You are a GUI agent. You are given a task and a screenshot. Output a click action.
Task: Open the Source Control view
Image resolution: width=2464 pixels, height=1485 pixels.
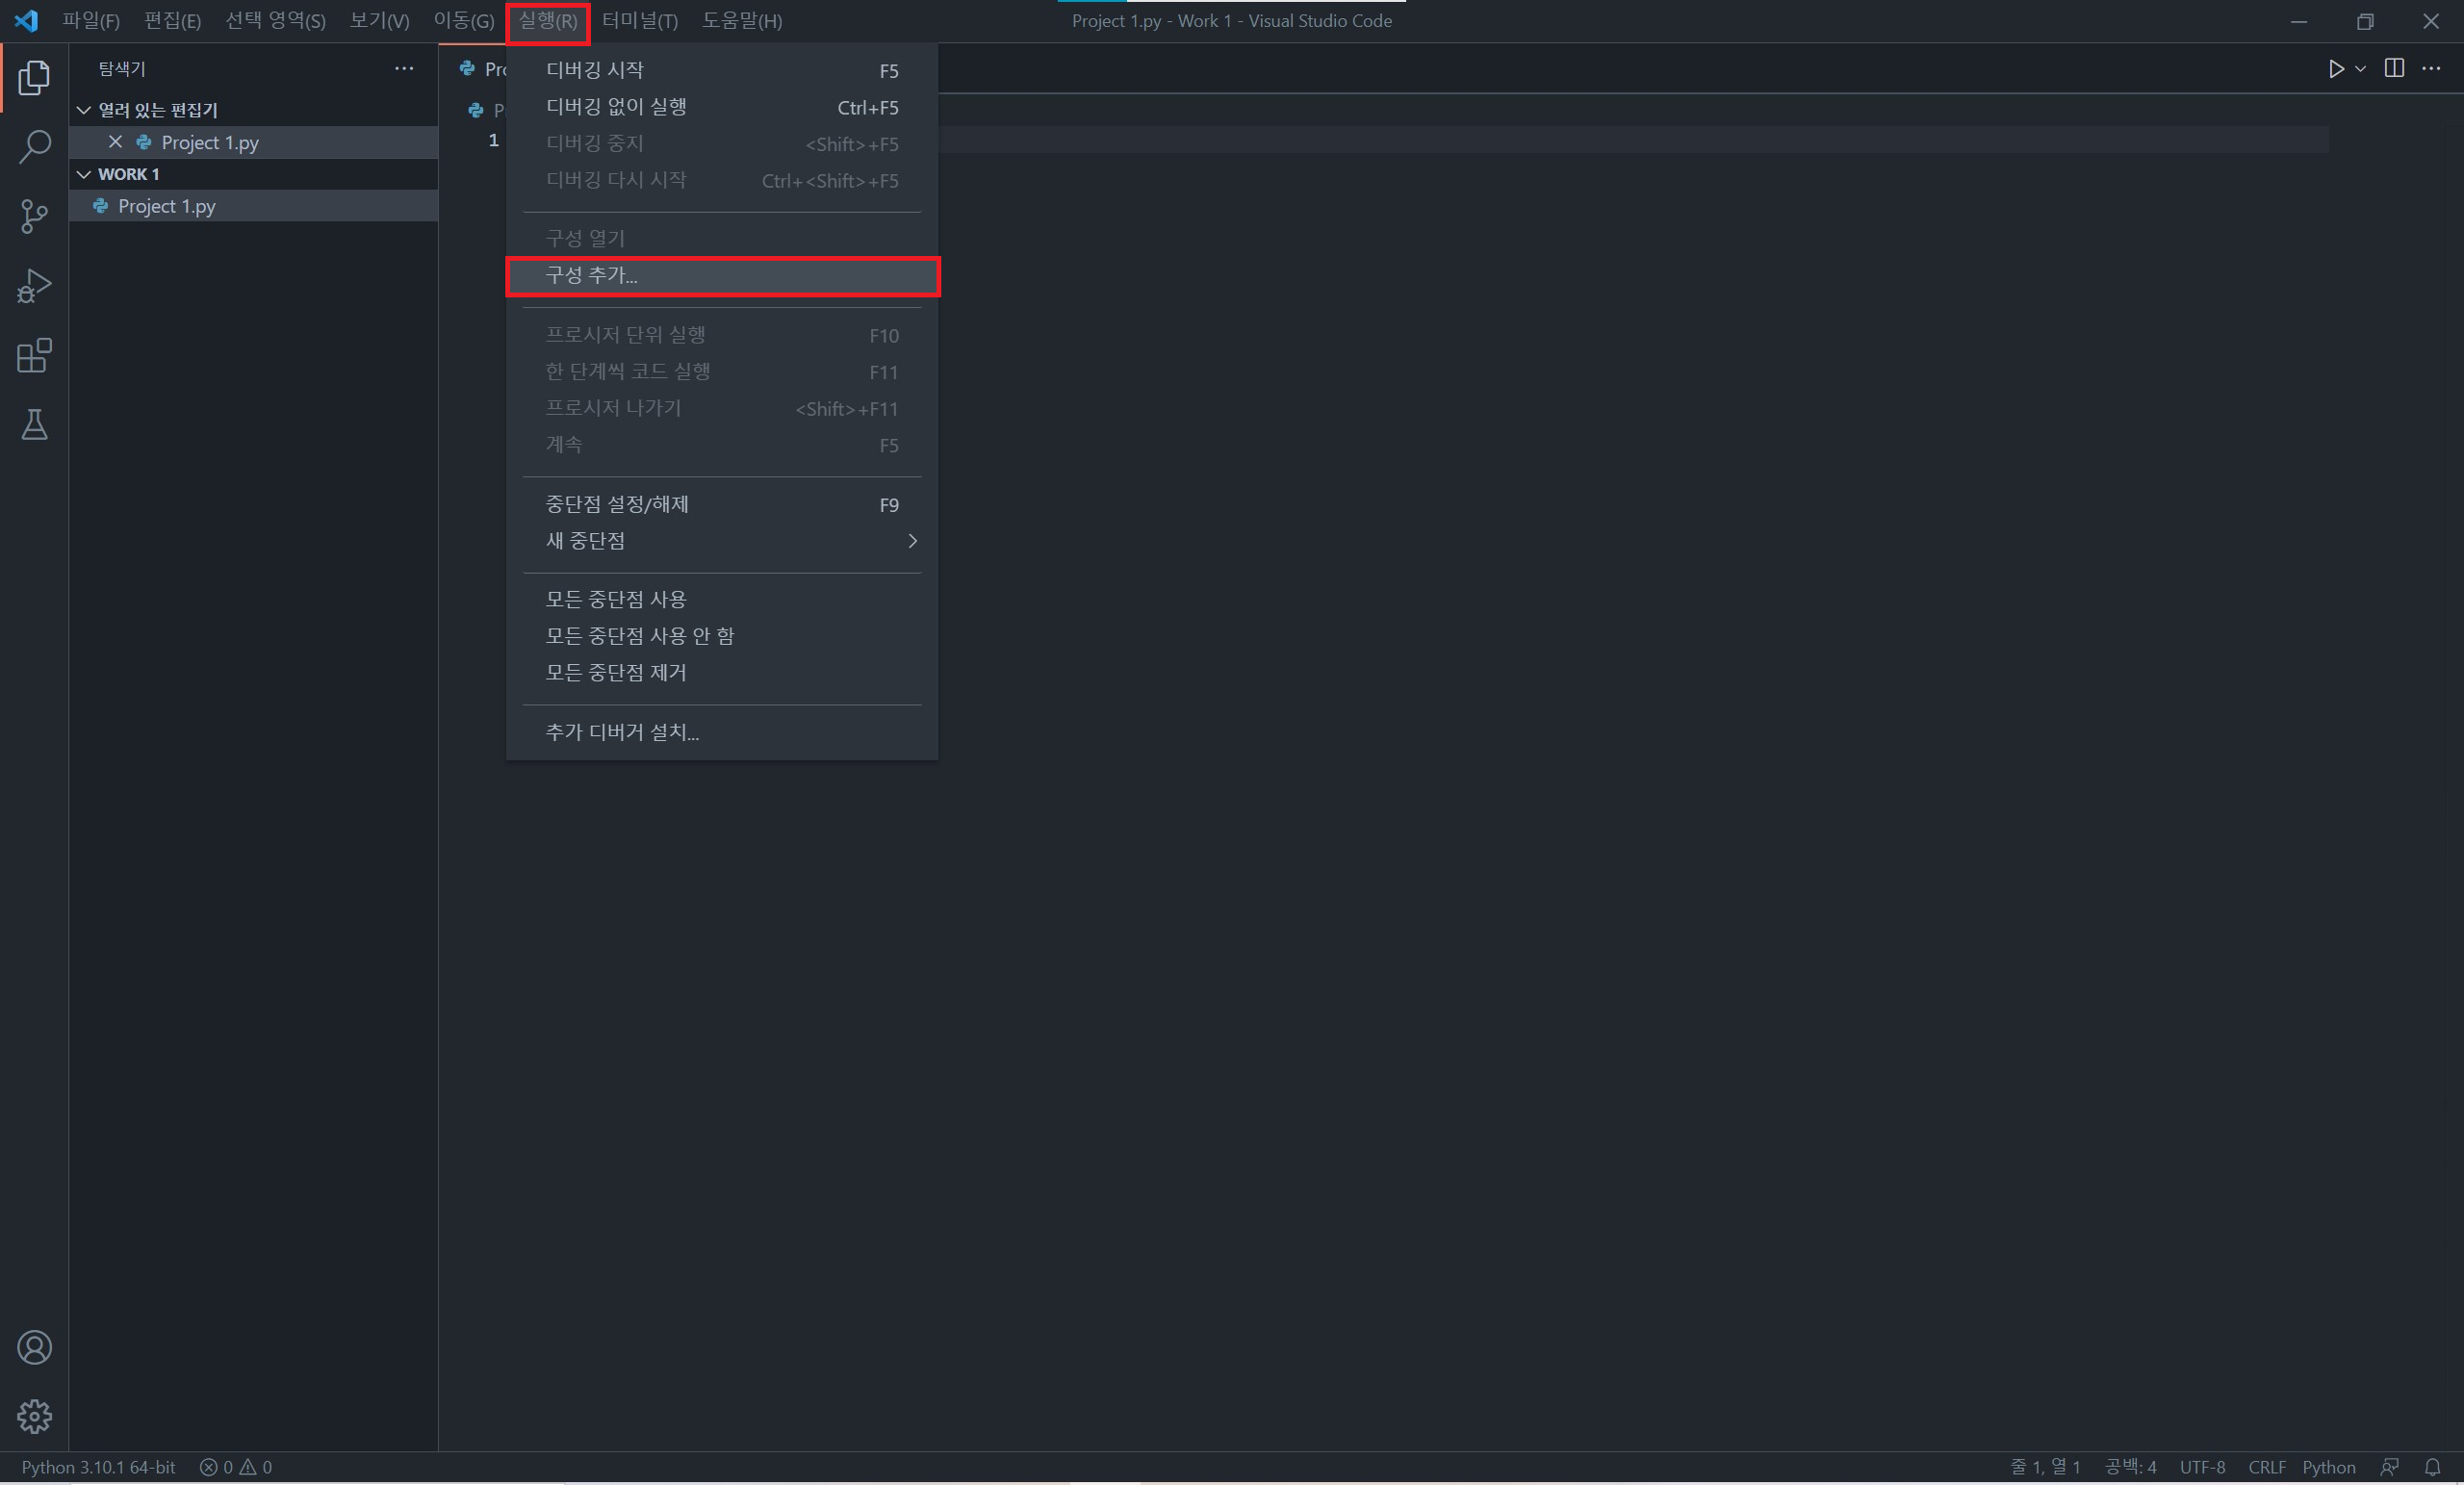[34, 216]
